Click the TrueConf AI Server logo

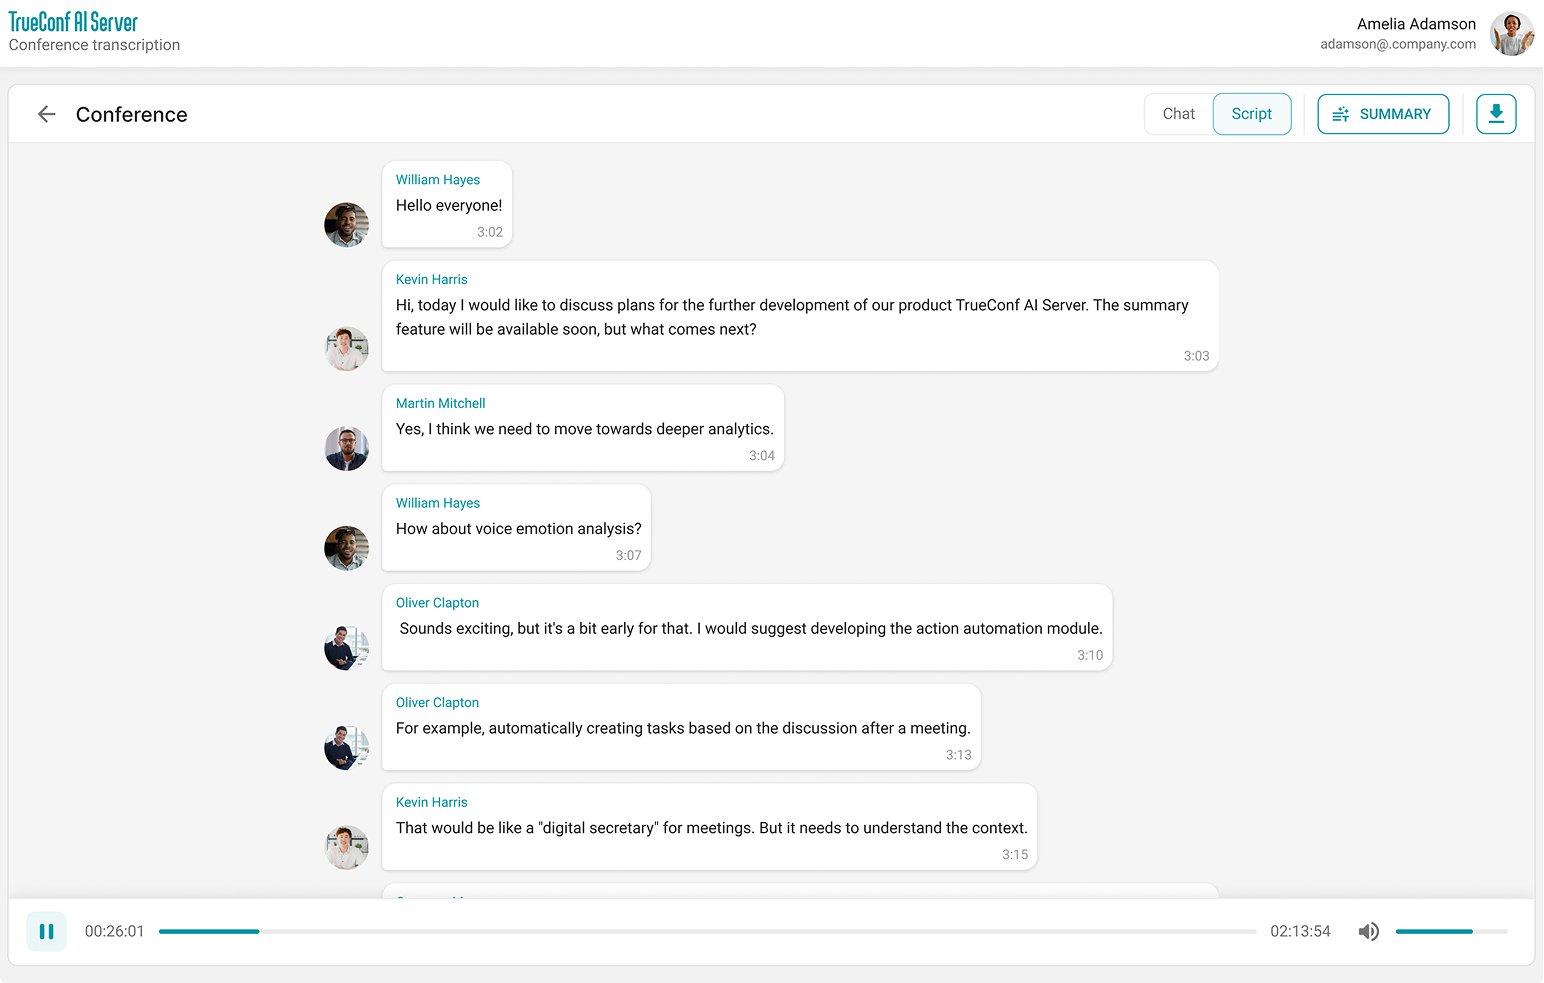(x=73, y=22)
